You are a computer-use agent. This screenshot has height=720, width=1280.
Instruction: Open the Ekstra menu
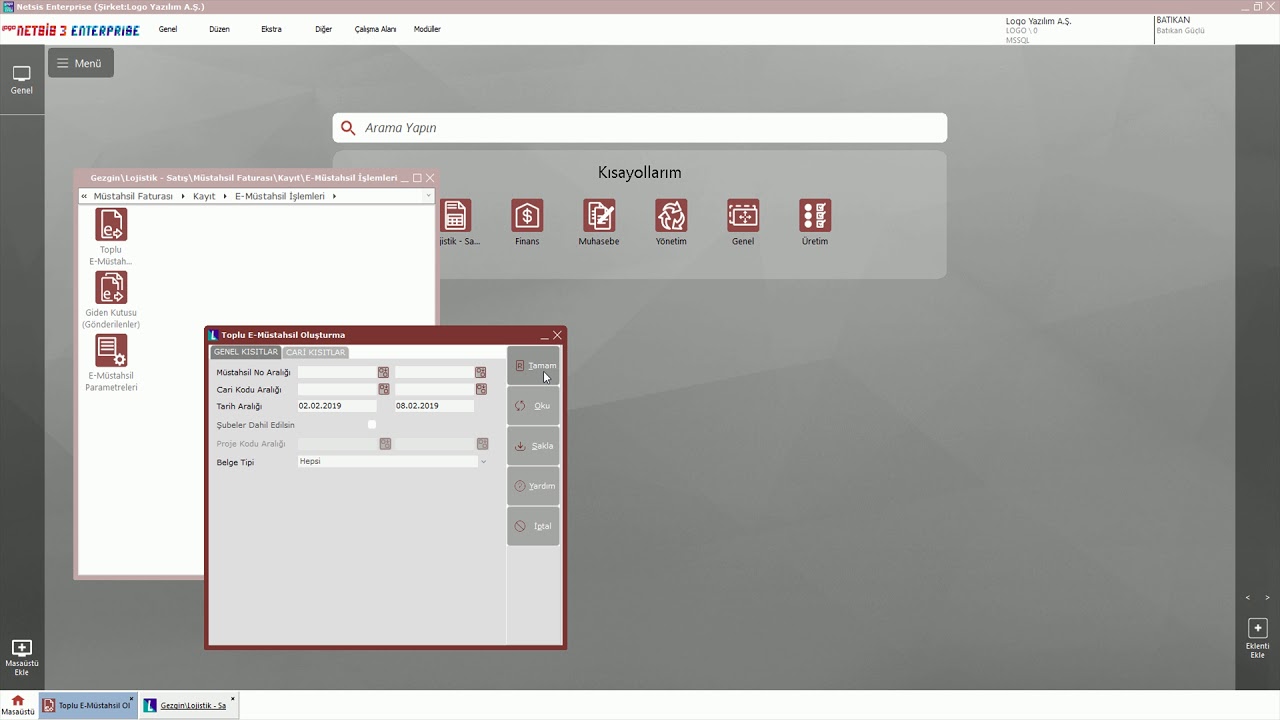[271, 29]
